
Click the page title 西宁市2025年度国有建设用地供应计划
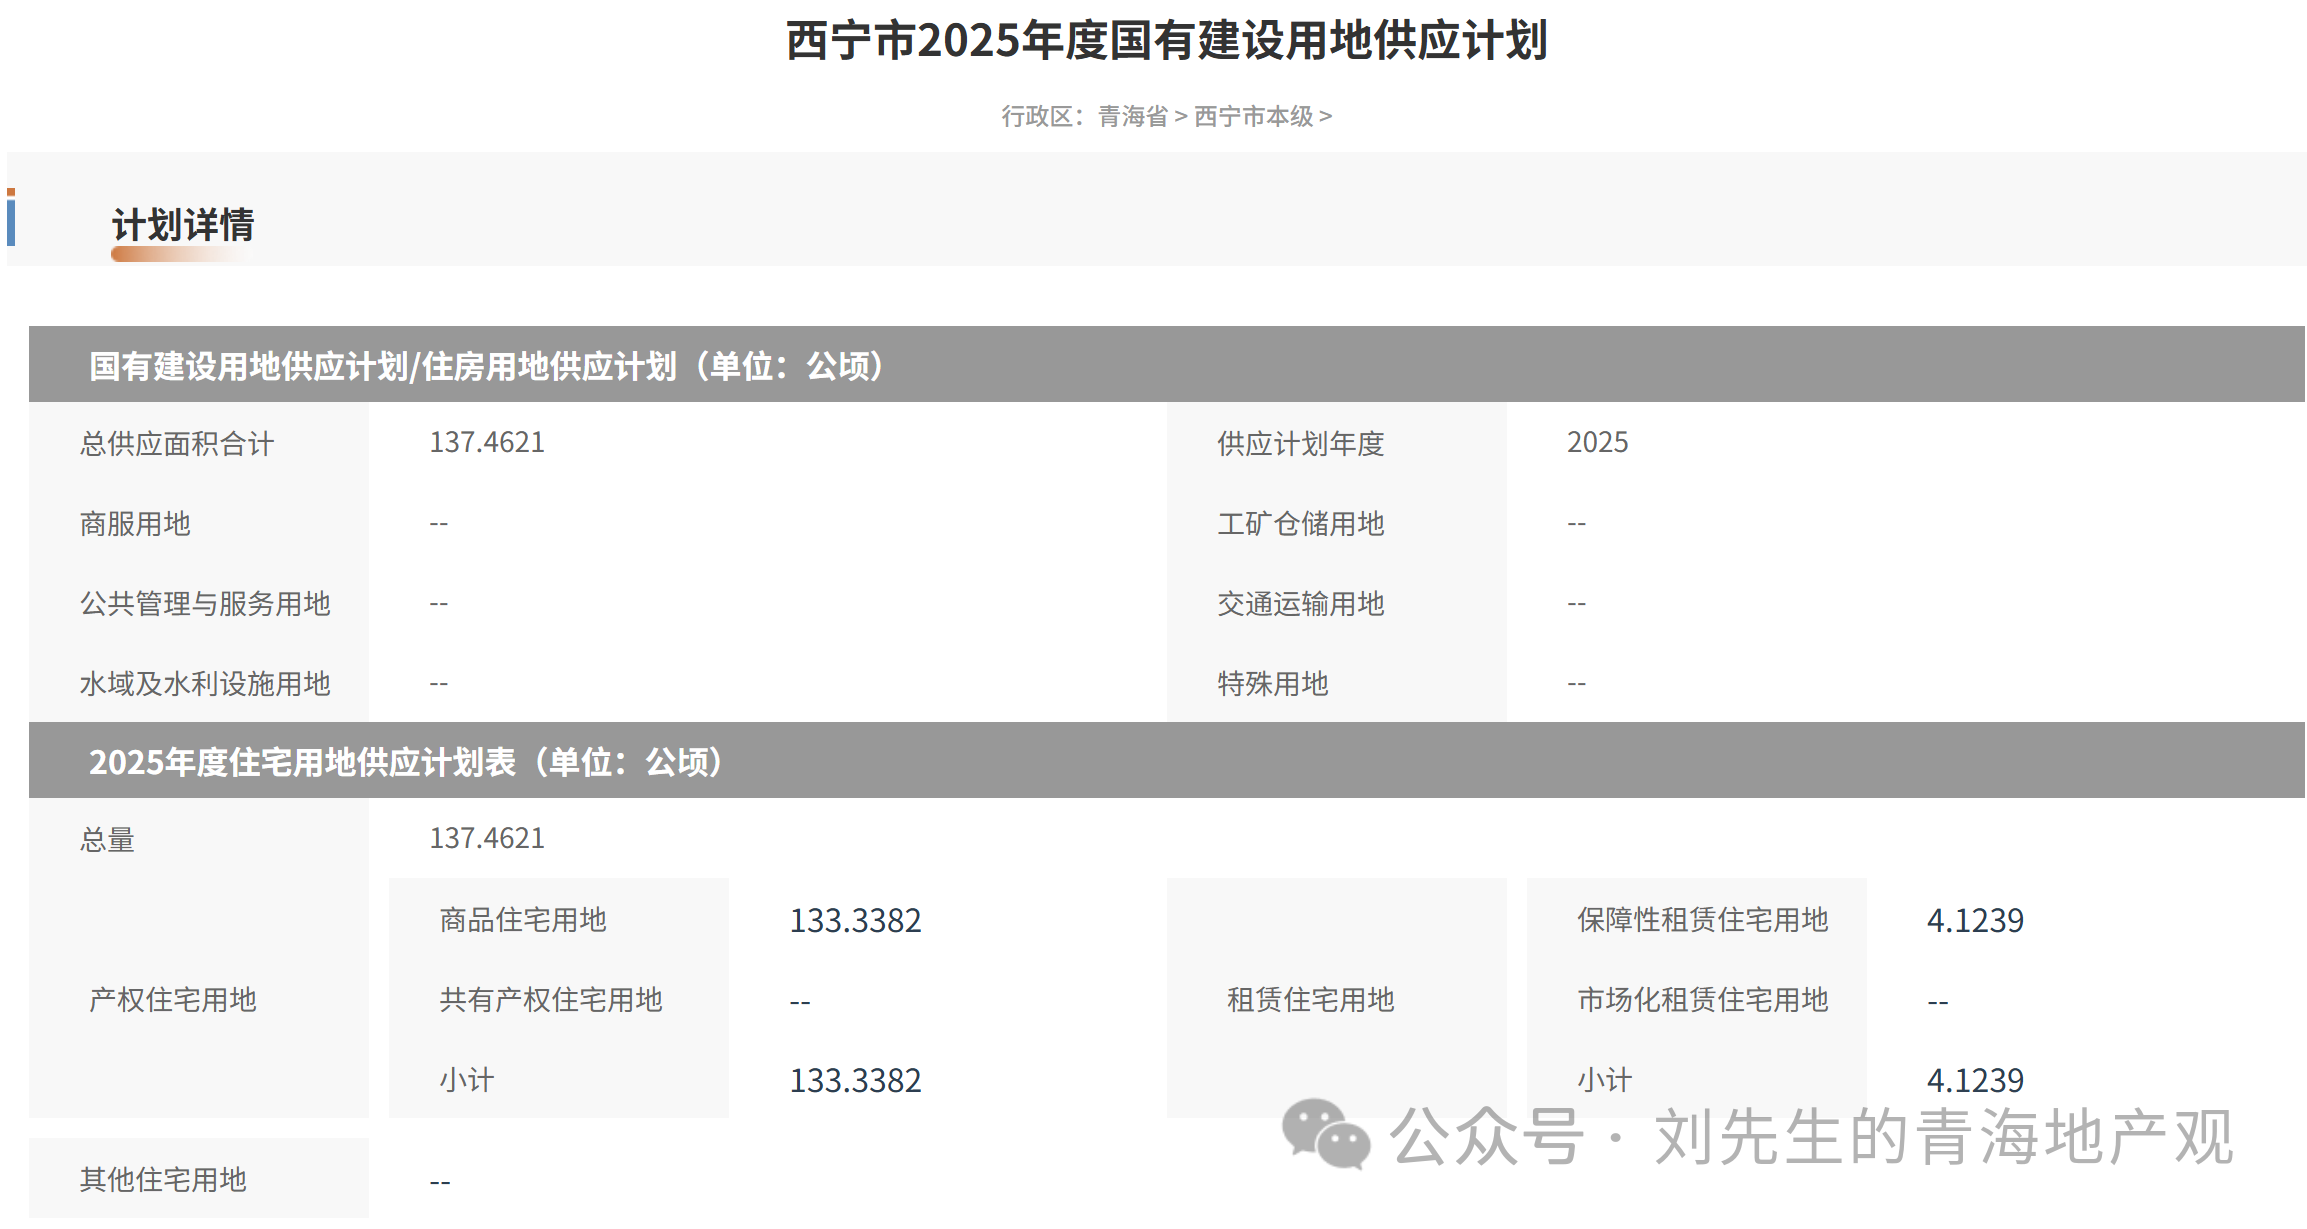[x=1166, y=41]
